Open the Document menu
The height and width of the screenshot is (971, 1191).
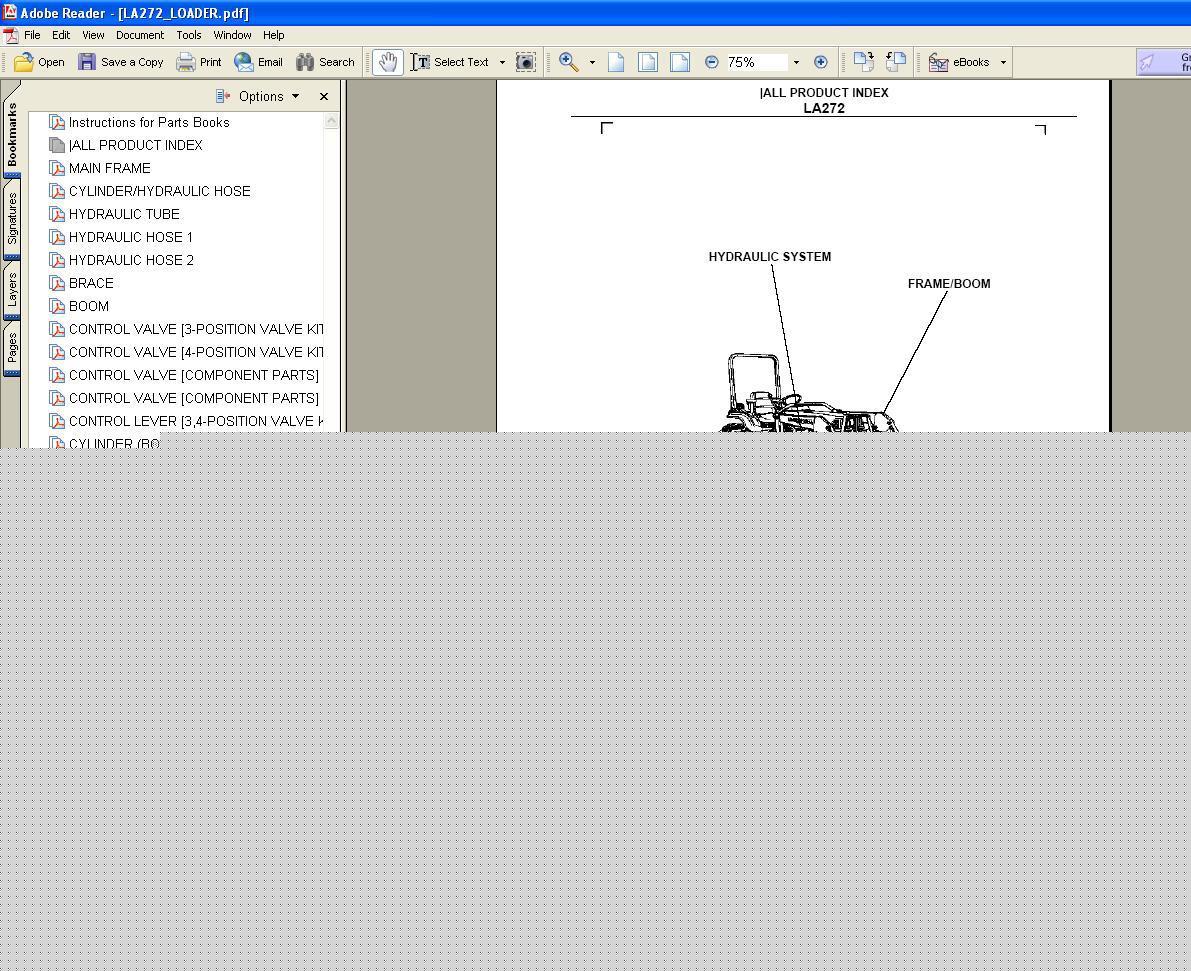pyautogui.click(x=139, y=35)
